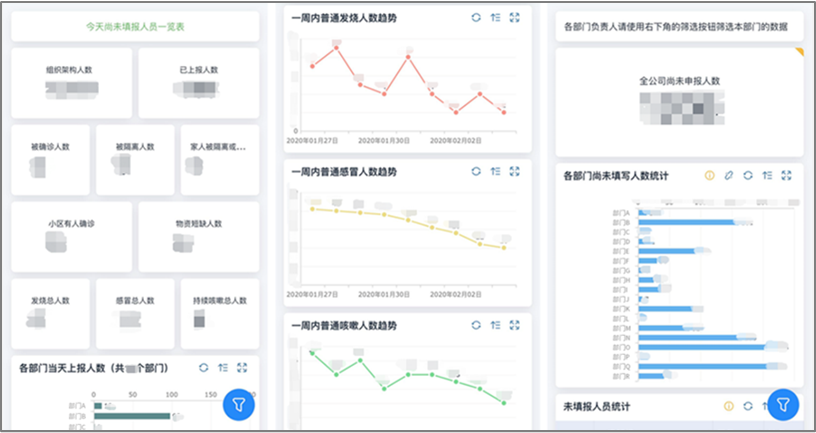Show info for 未填报人员统计 panel
Screen dimensions: 816x433
pos(729,407)
